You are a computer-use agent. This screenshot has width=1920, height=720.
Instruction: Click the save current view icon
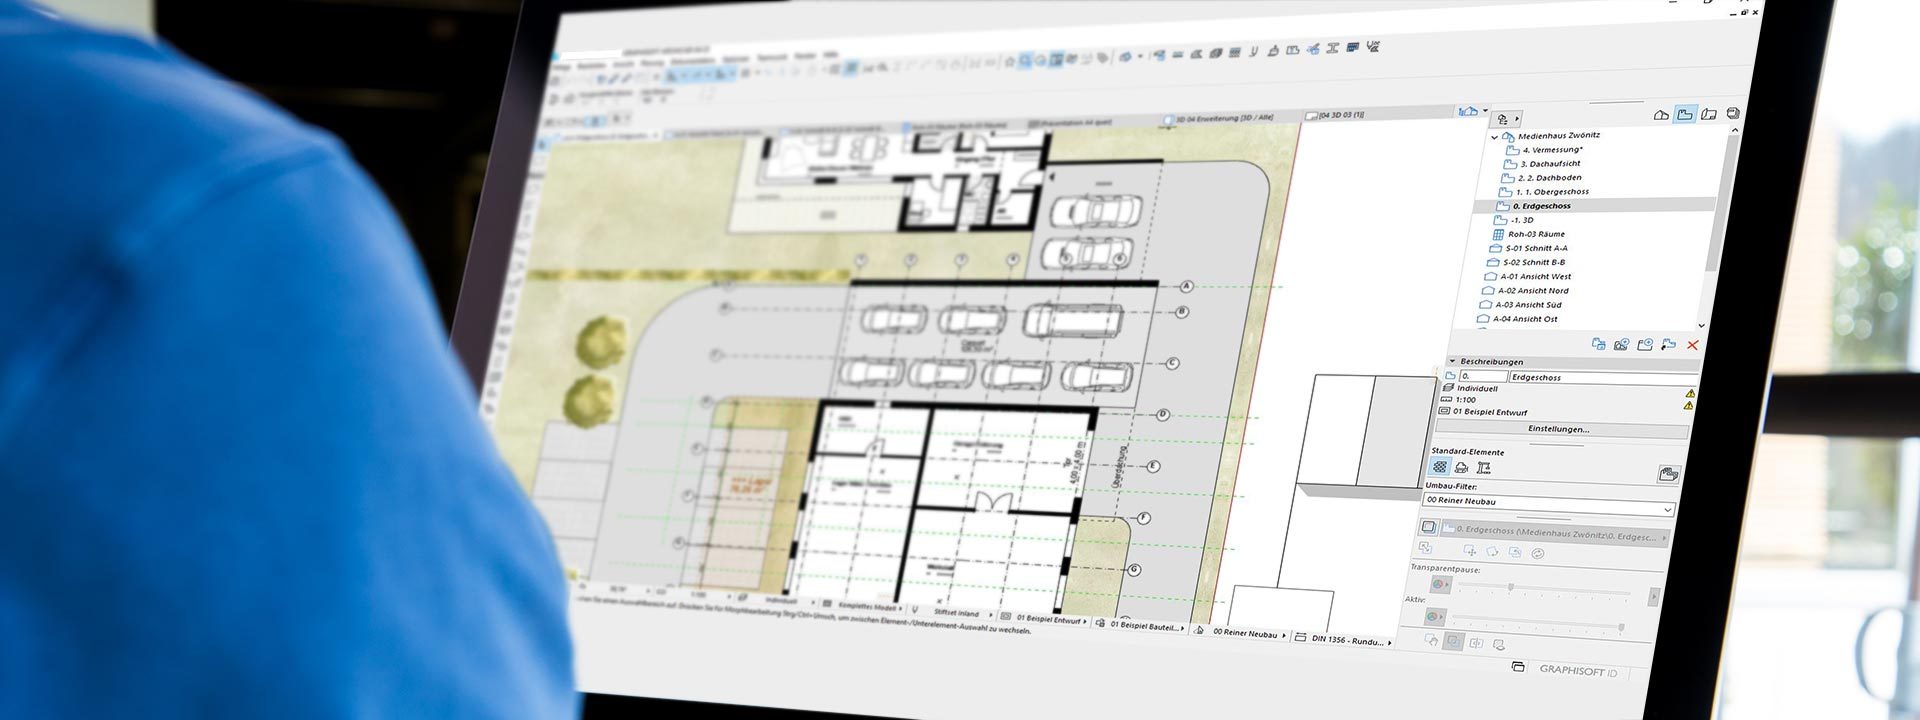pos(1621,344)
